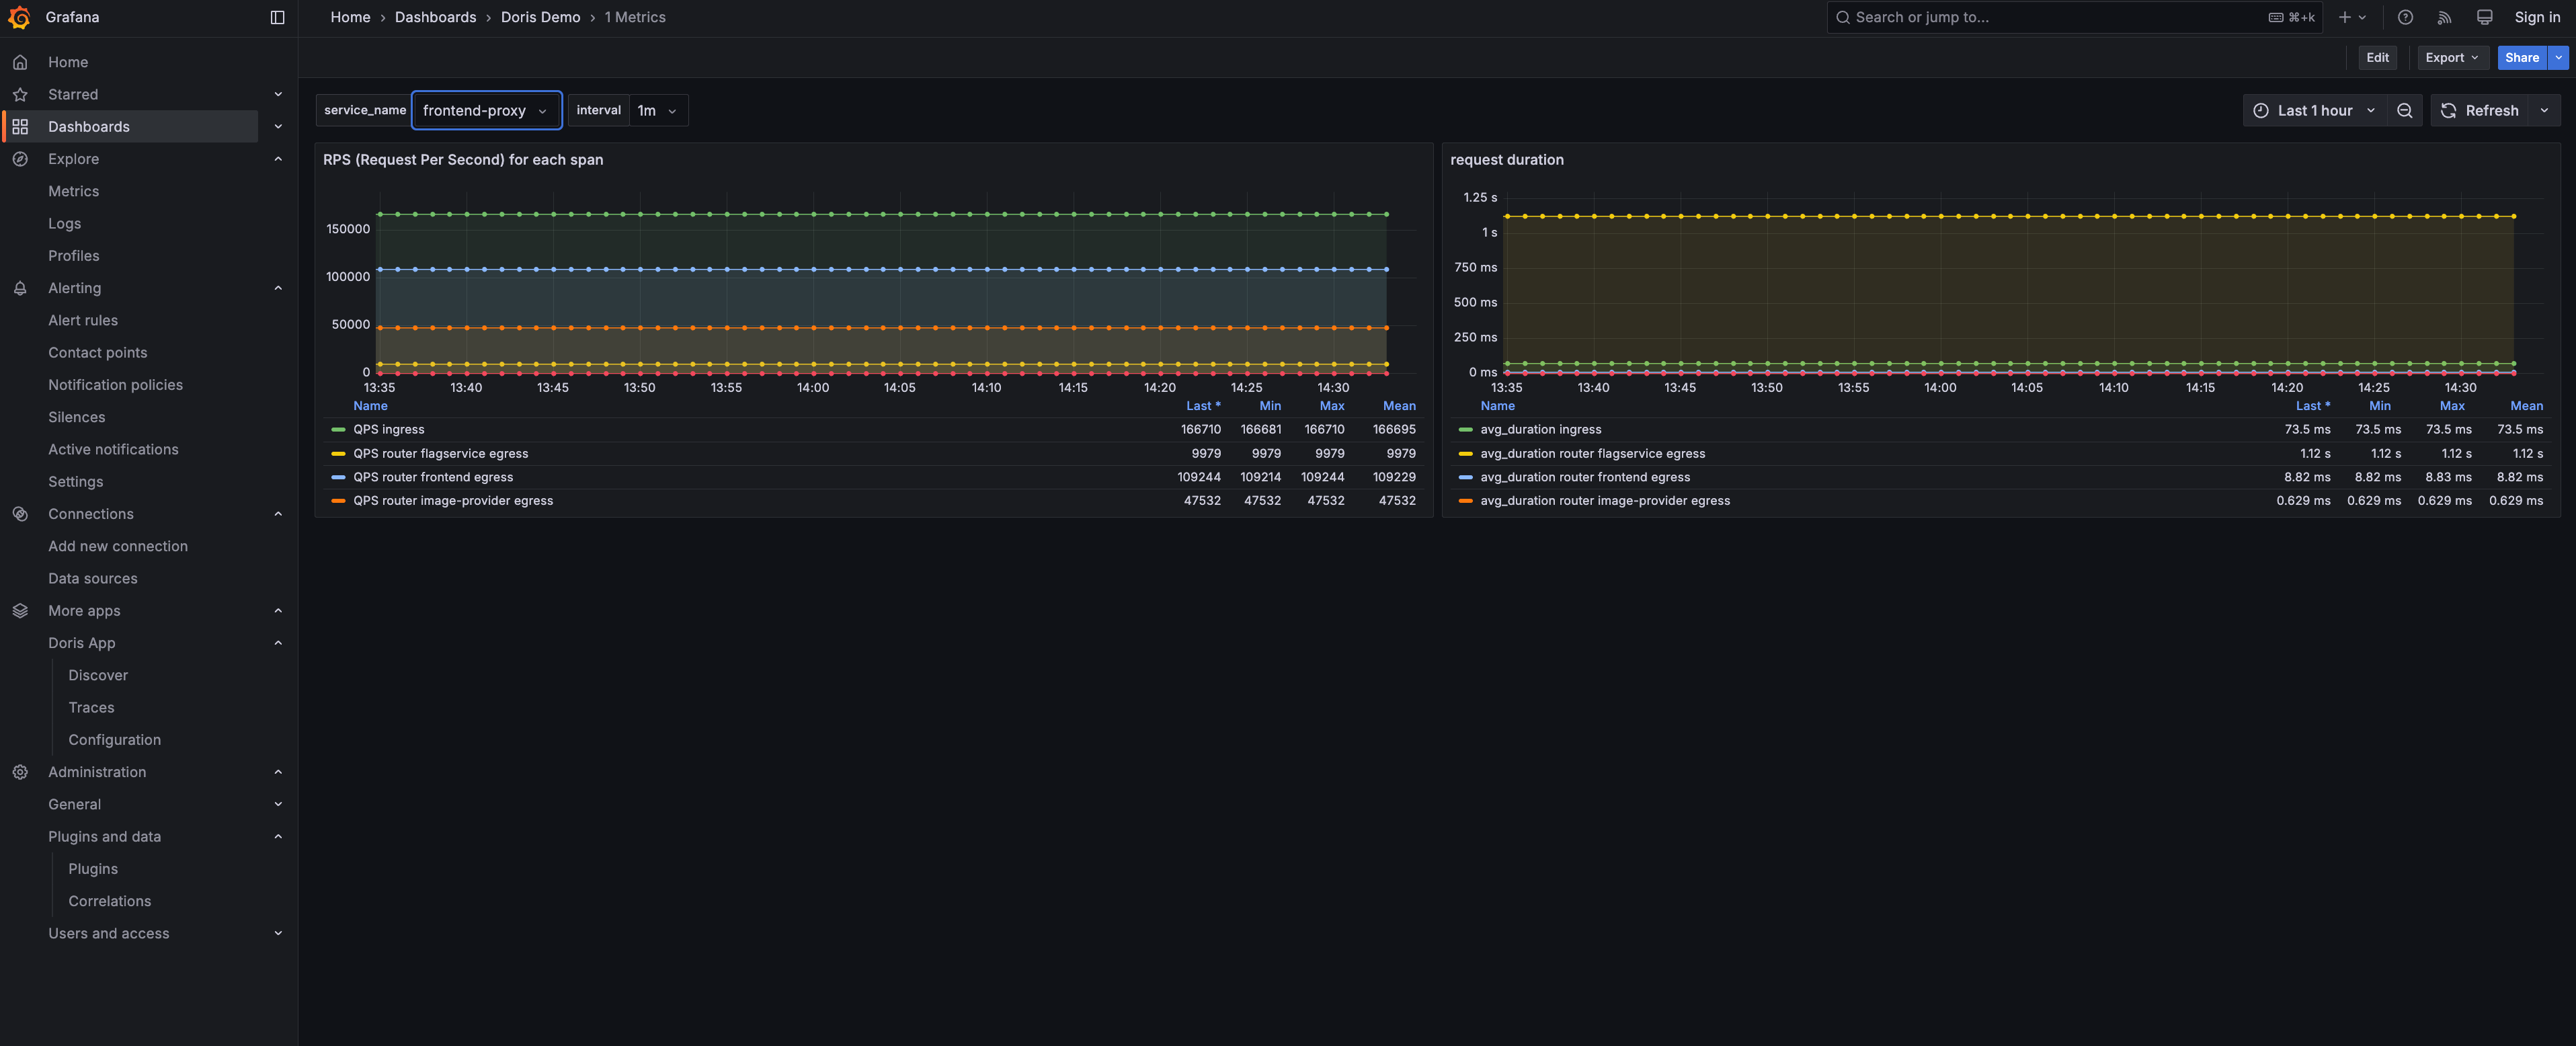
Task: Open Traces under Doris App
Action: (91, 707)
